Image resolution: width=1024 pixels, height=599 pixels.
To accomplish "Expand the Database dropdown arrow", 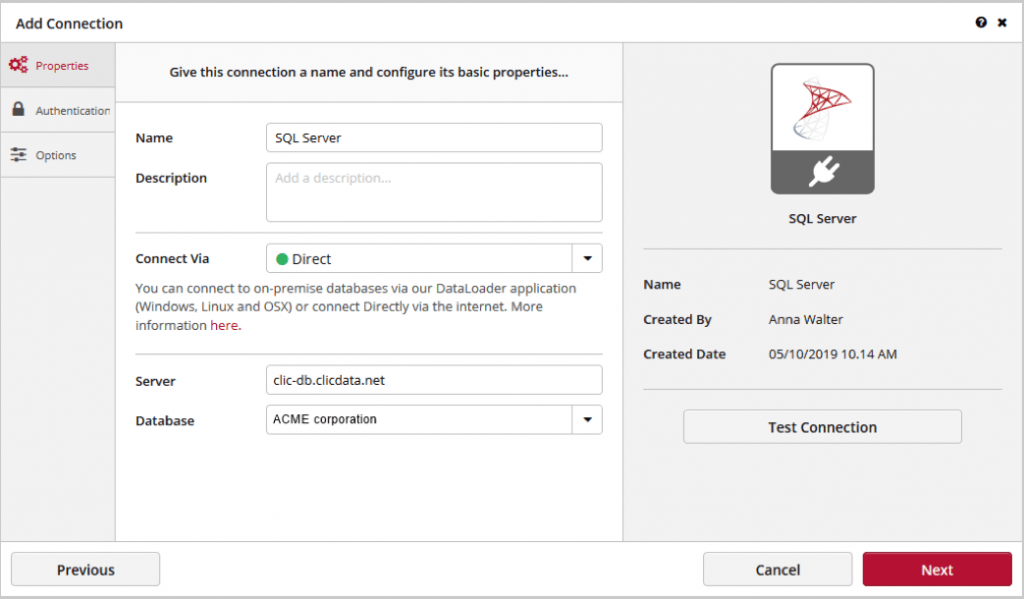I will 587,419.
